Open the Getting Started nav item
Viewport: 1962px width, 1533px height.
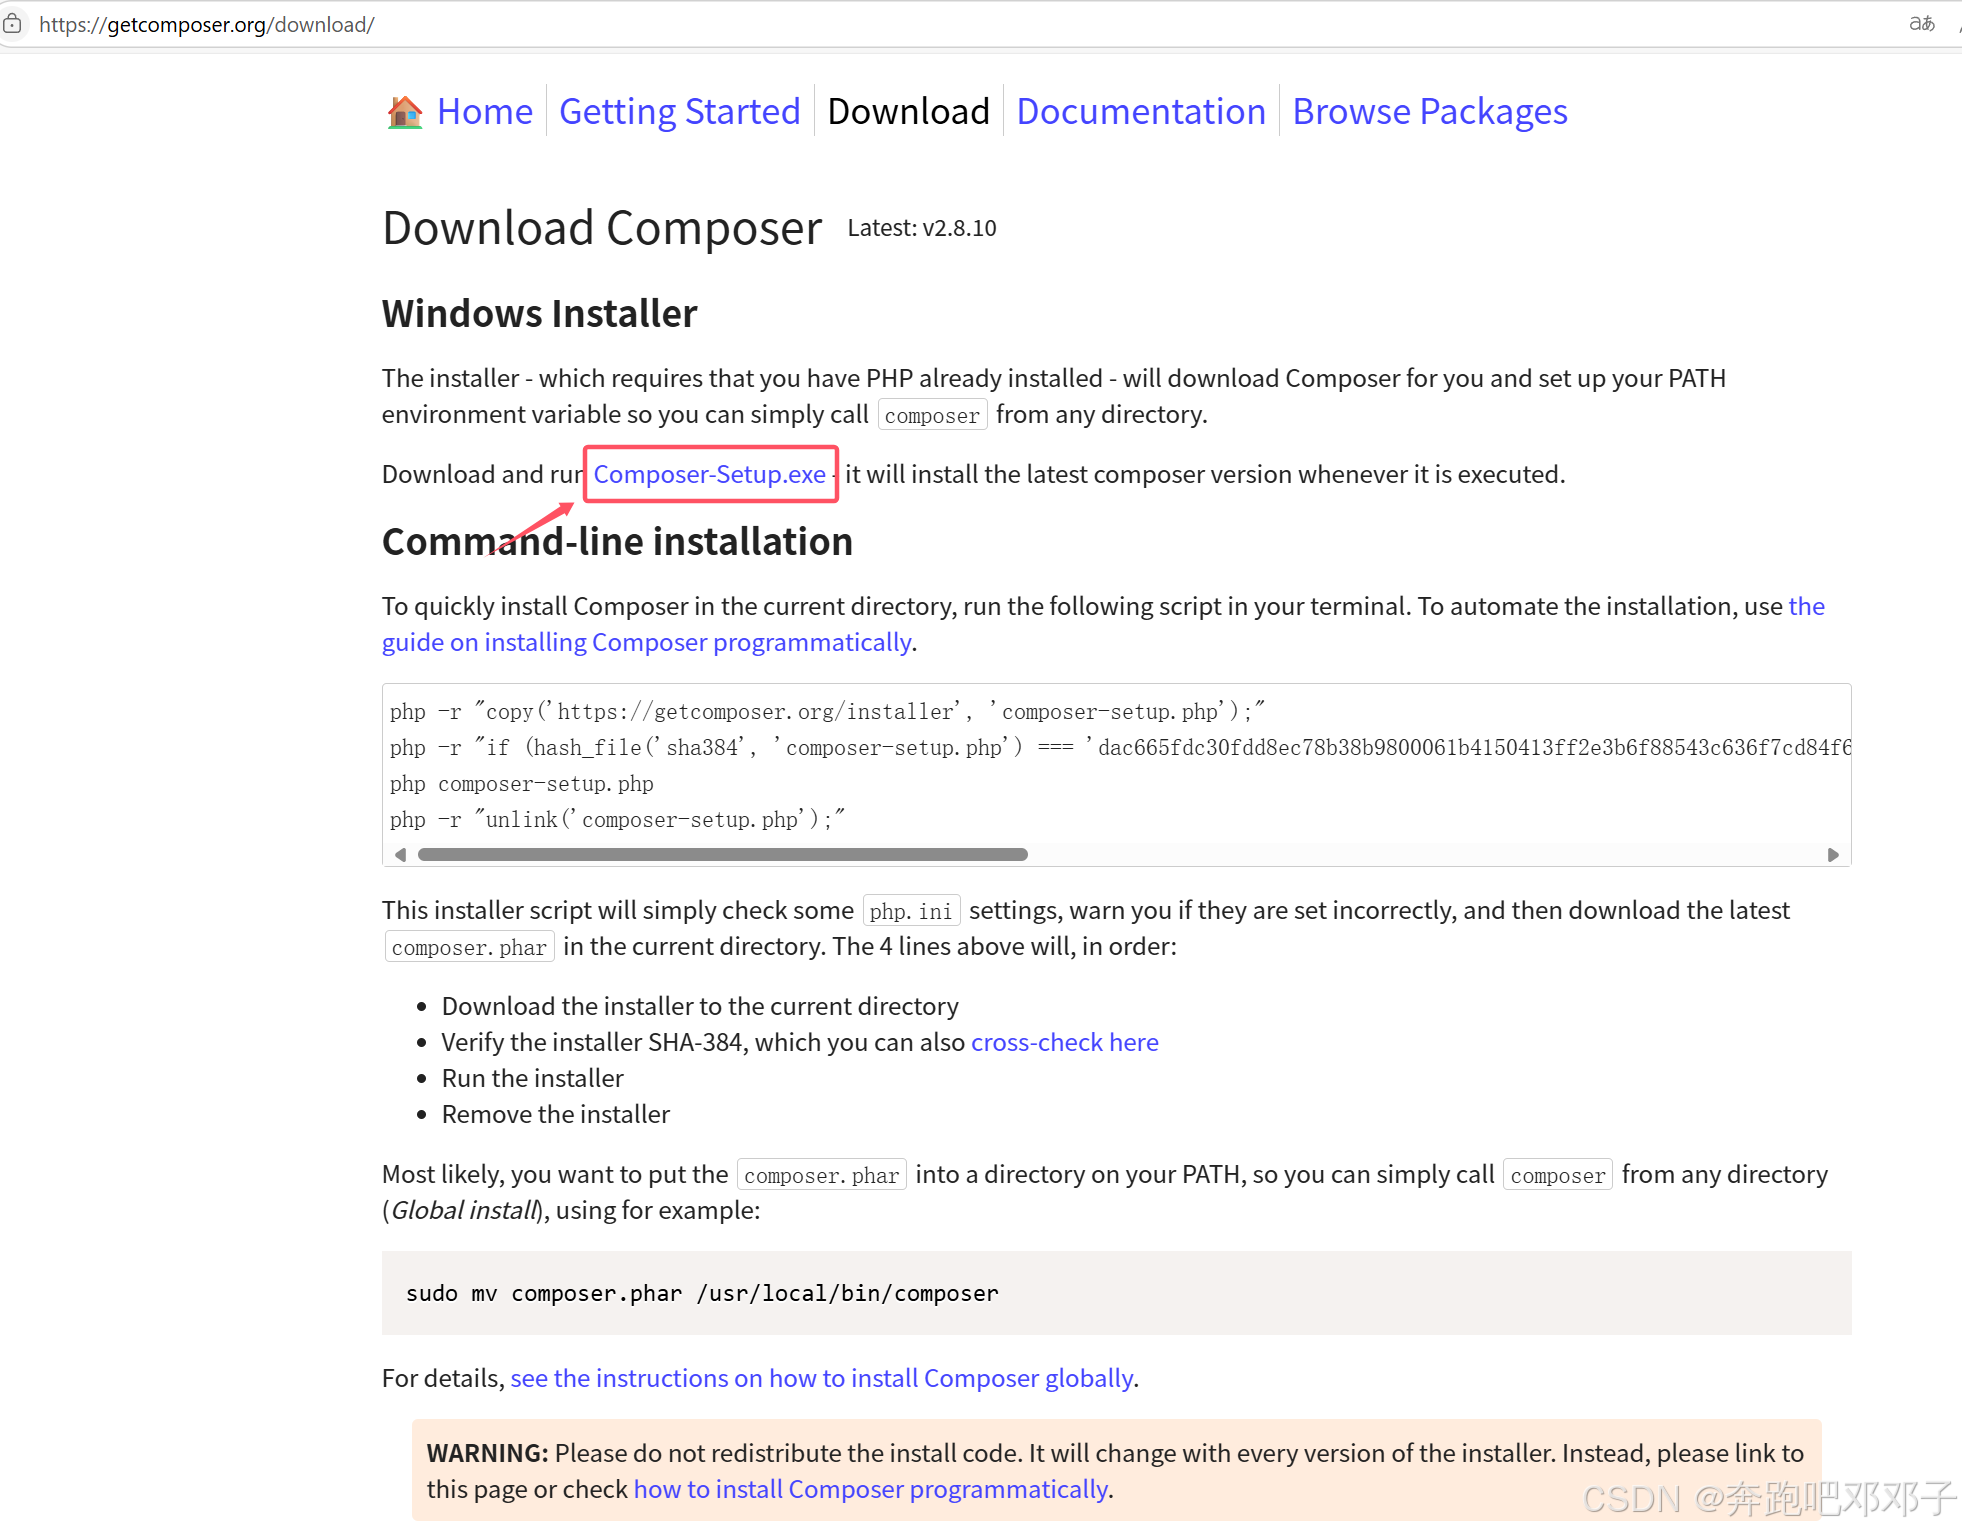(680, 112)
